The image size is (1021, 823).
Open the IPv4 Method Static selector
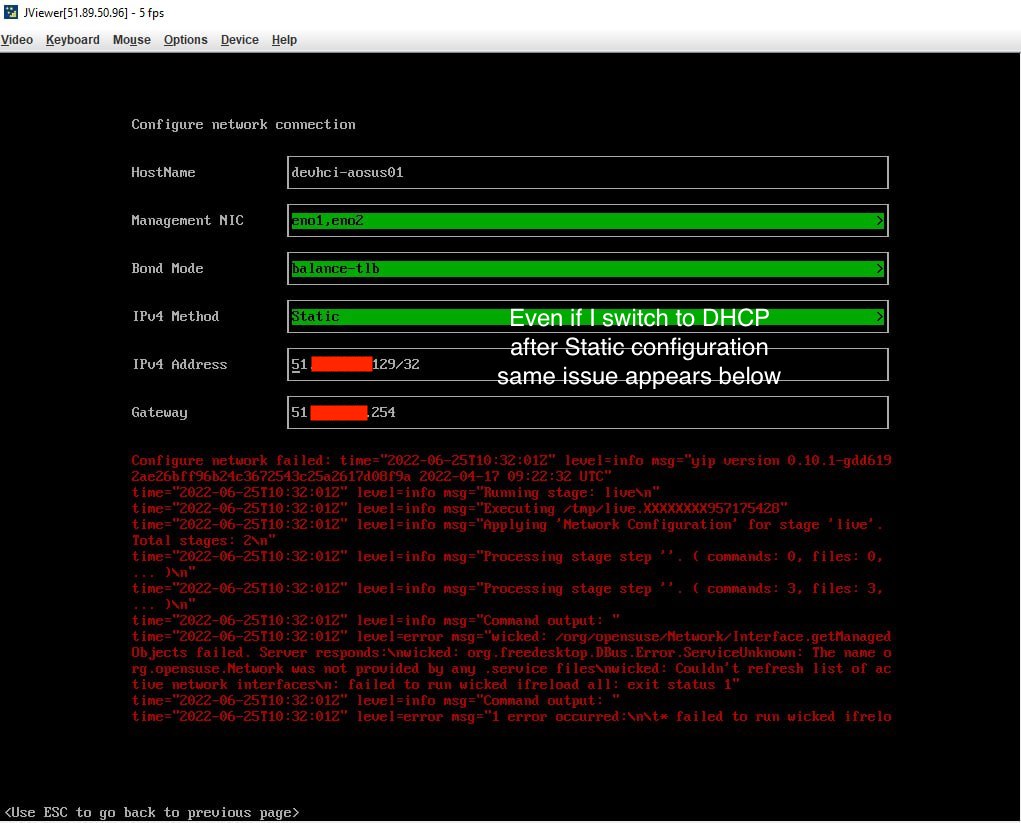(x=587, y=316)
